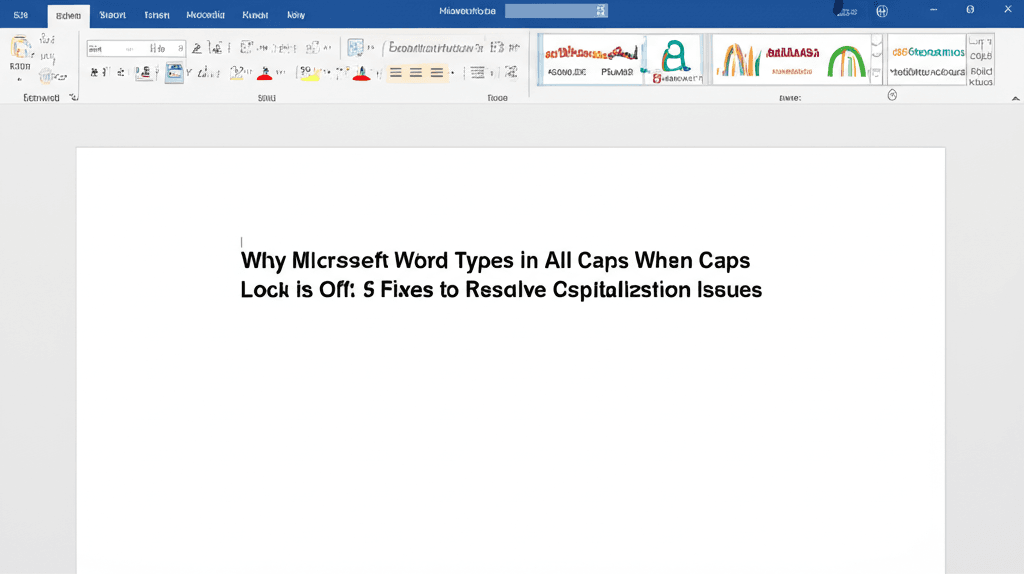The image size is (1024, 574).
Task: Toggle center alignment paragraph button
Action: tap(416, 72)
